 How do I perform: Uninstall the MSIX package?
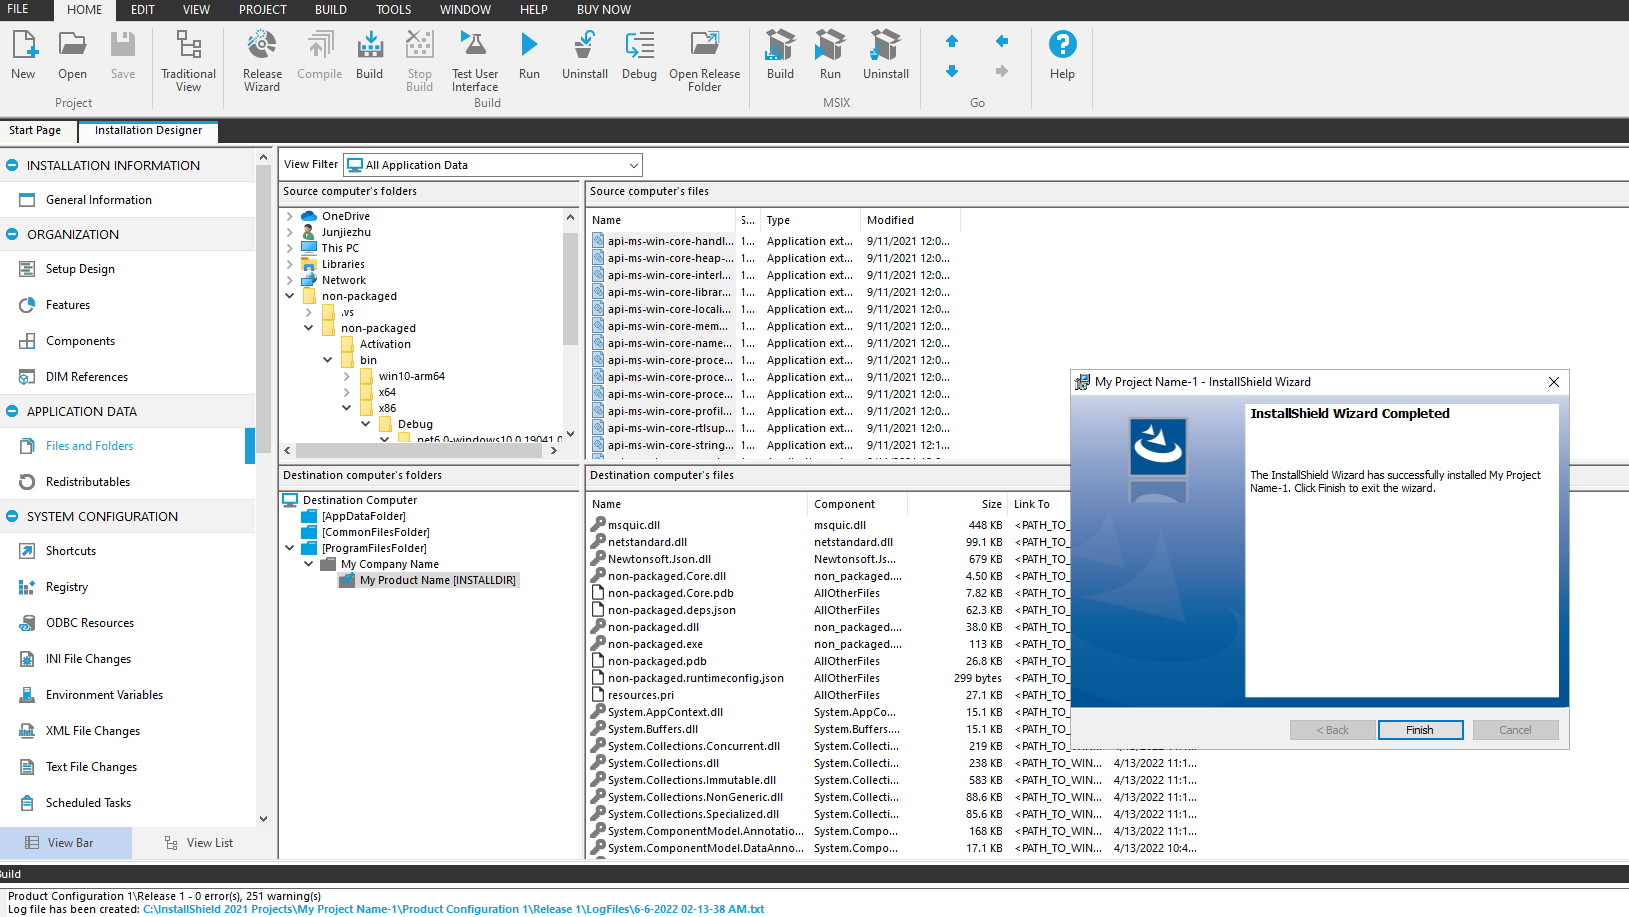click(x=886, y=56)
